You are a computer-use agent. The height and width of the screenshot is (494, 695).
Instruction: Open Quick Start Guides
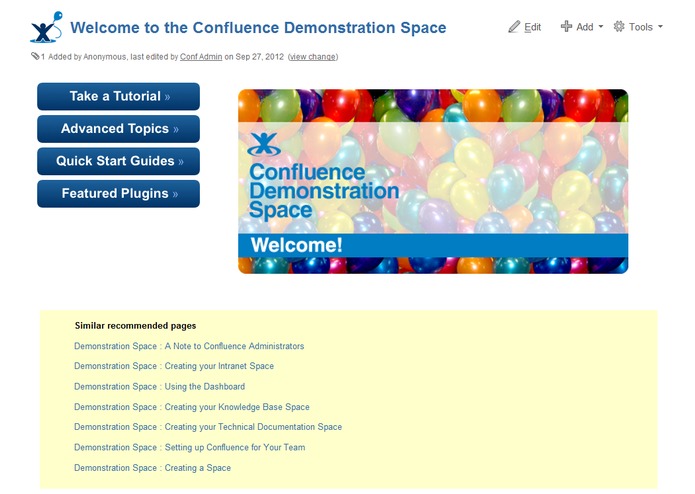click(x=118, y=161)
